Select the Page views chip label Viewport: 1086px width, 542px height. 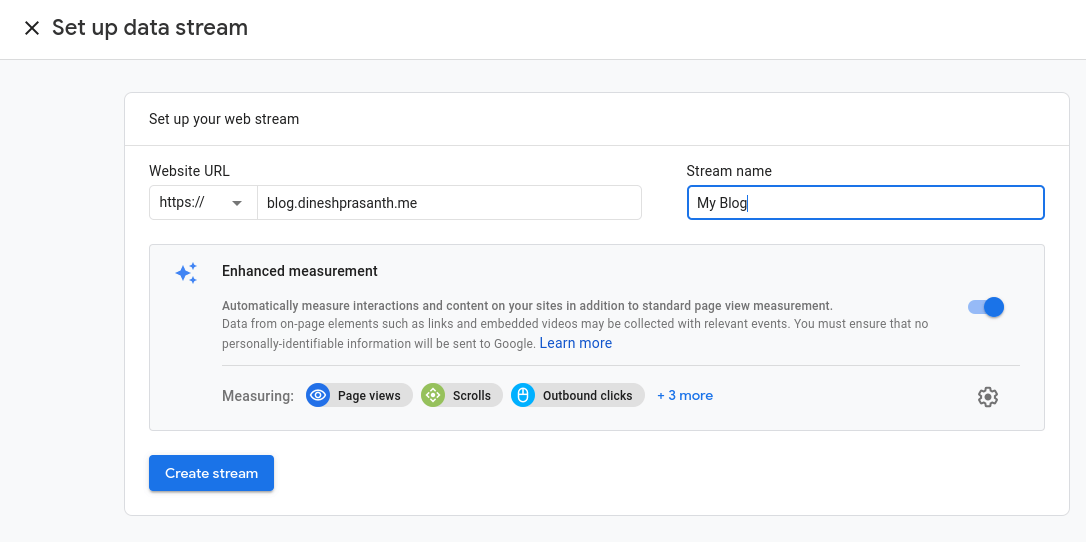tap(369, 396)
